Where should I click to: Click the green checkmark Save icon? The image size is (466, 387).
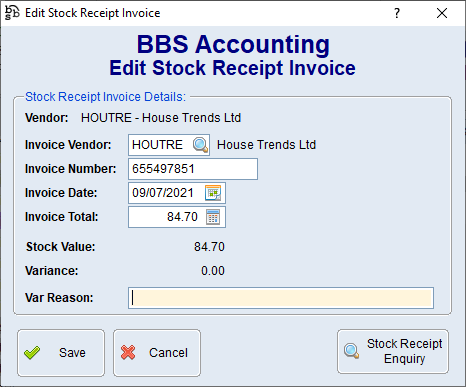tap(32, 353)
